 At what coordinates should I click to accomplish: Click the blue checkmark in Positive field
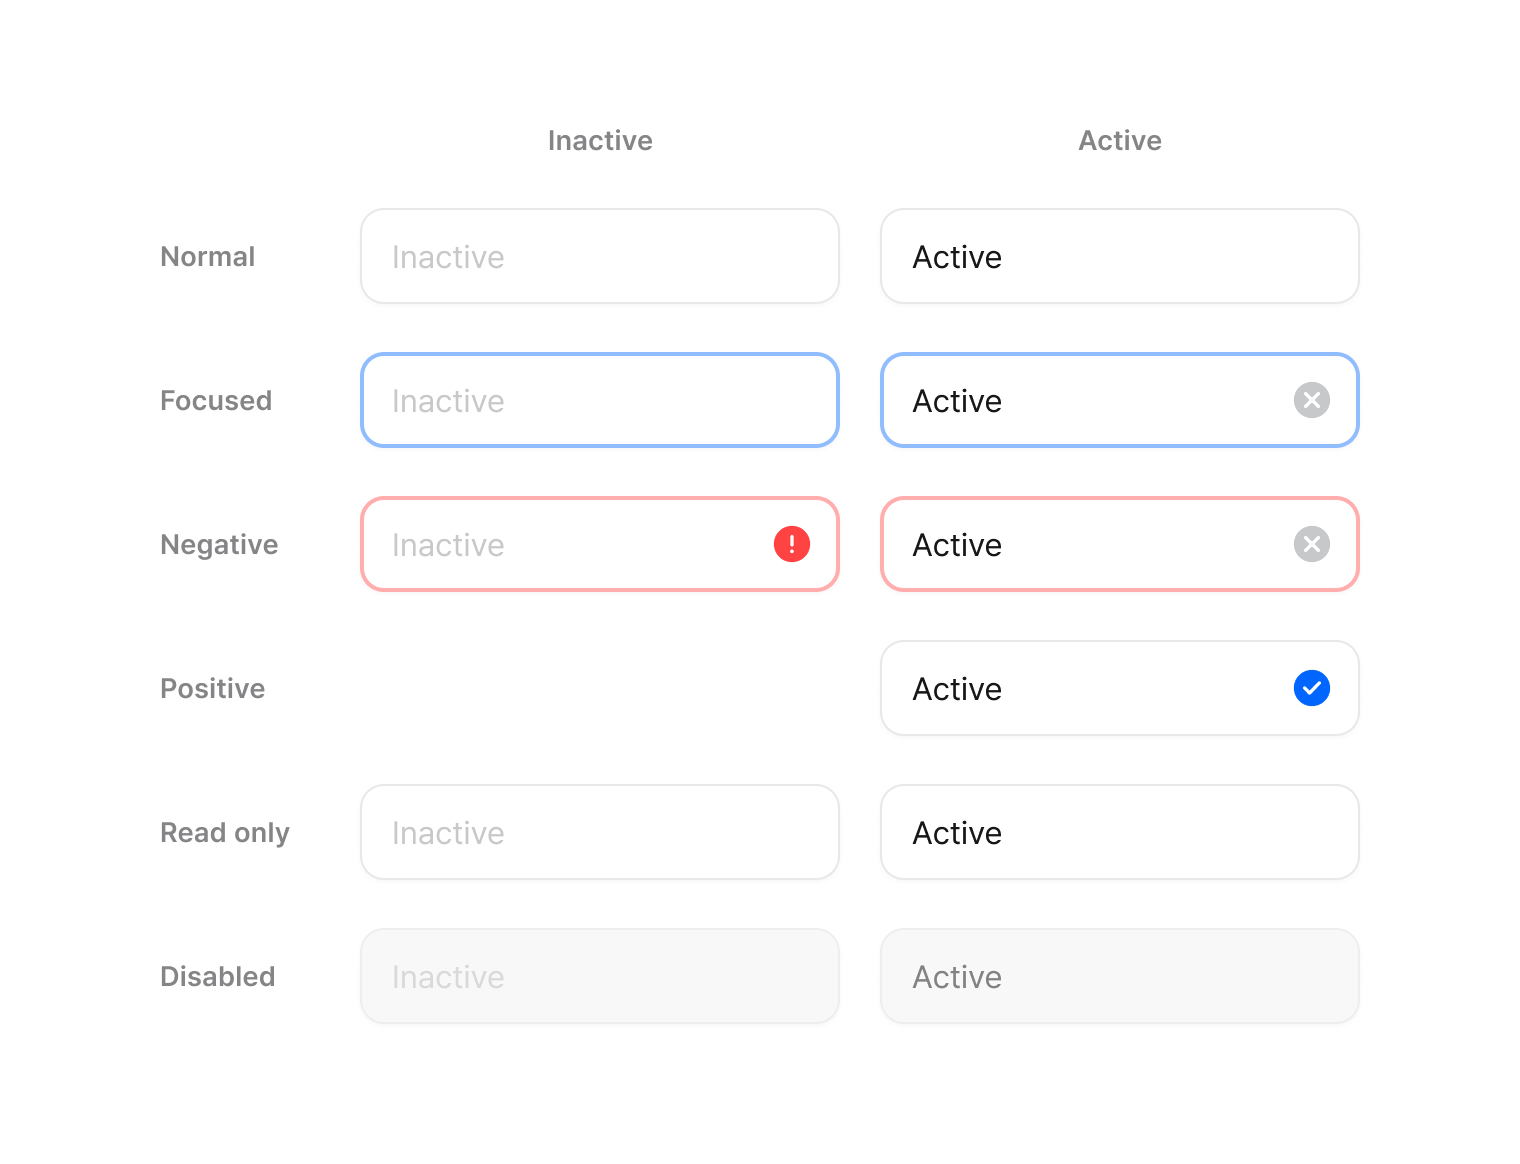[1311, 688]
